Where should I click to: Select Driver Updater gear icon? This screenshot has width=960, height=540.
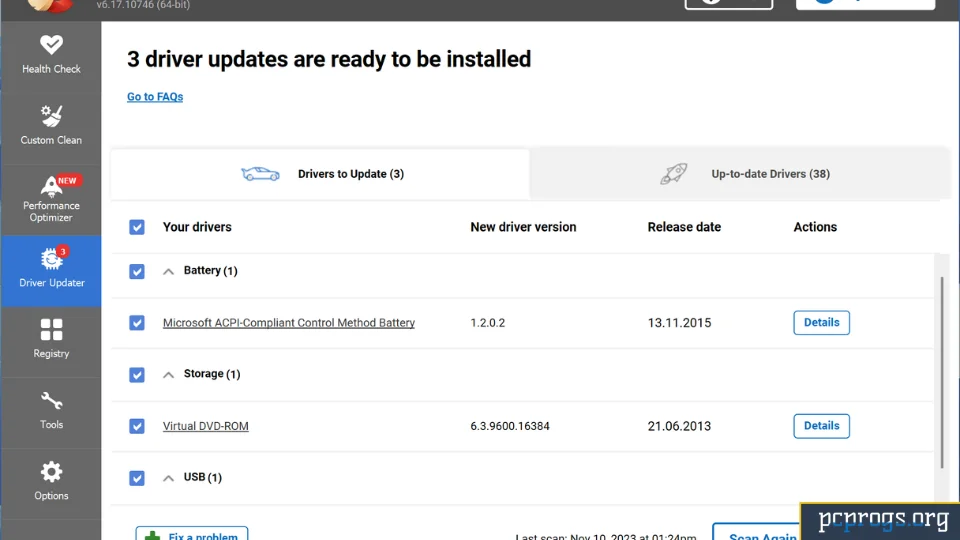51,259
